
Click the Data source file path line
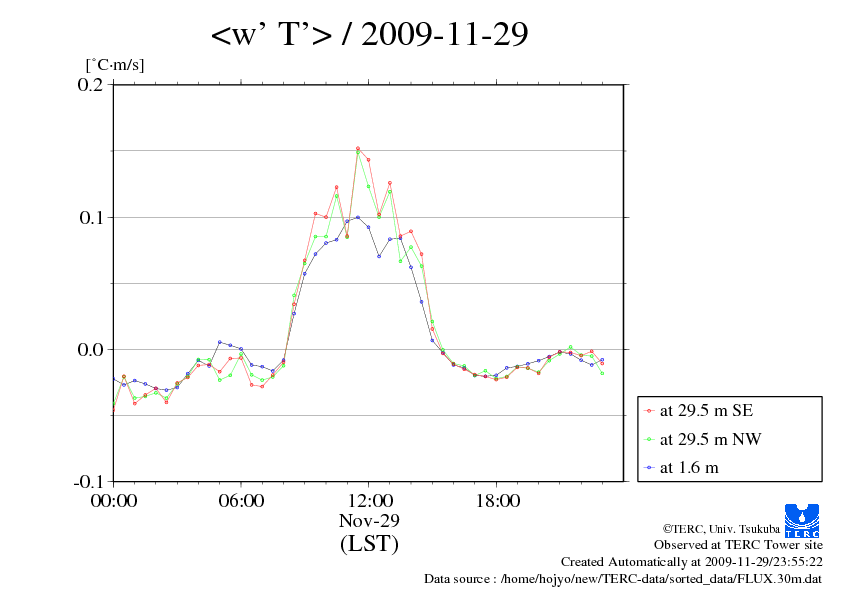click(623, 579)
